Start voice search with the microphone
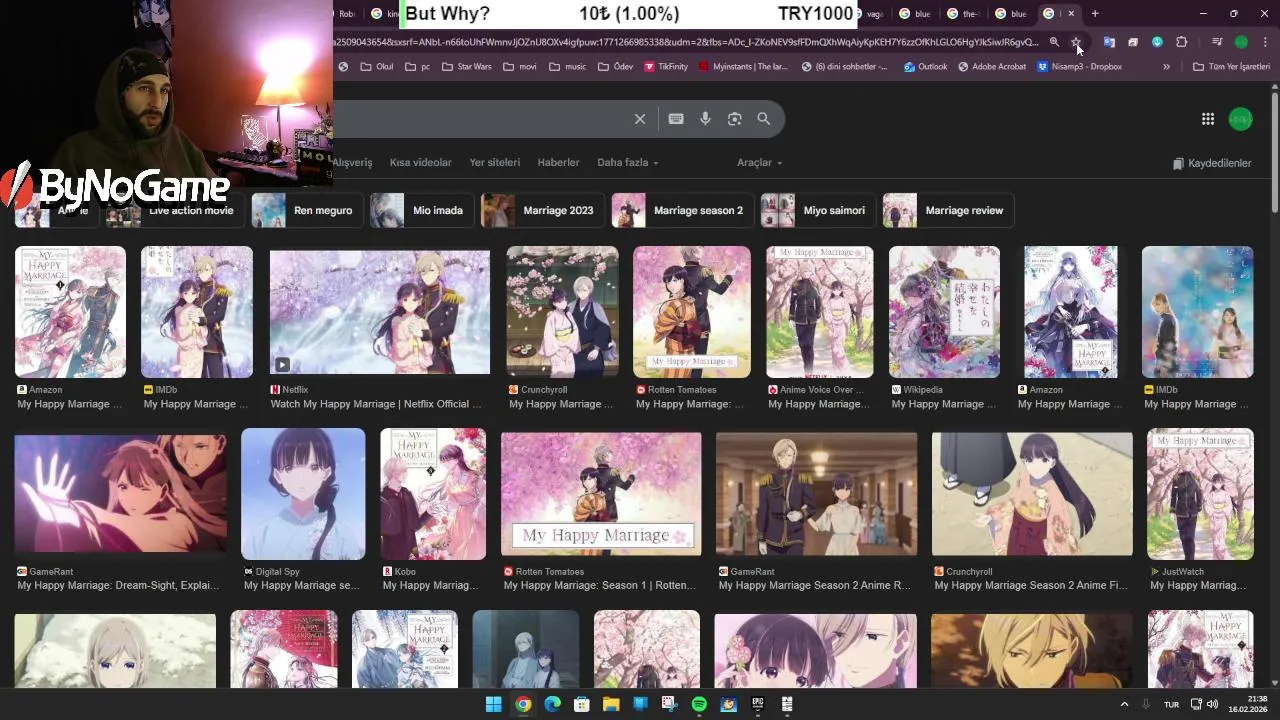Image resolution: width=1280 pixels, height=720 pixels. (705, 119)
